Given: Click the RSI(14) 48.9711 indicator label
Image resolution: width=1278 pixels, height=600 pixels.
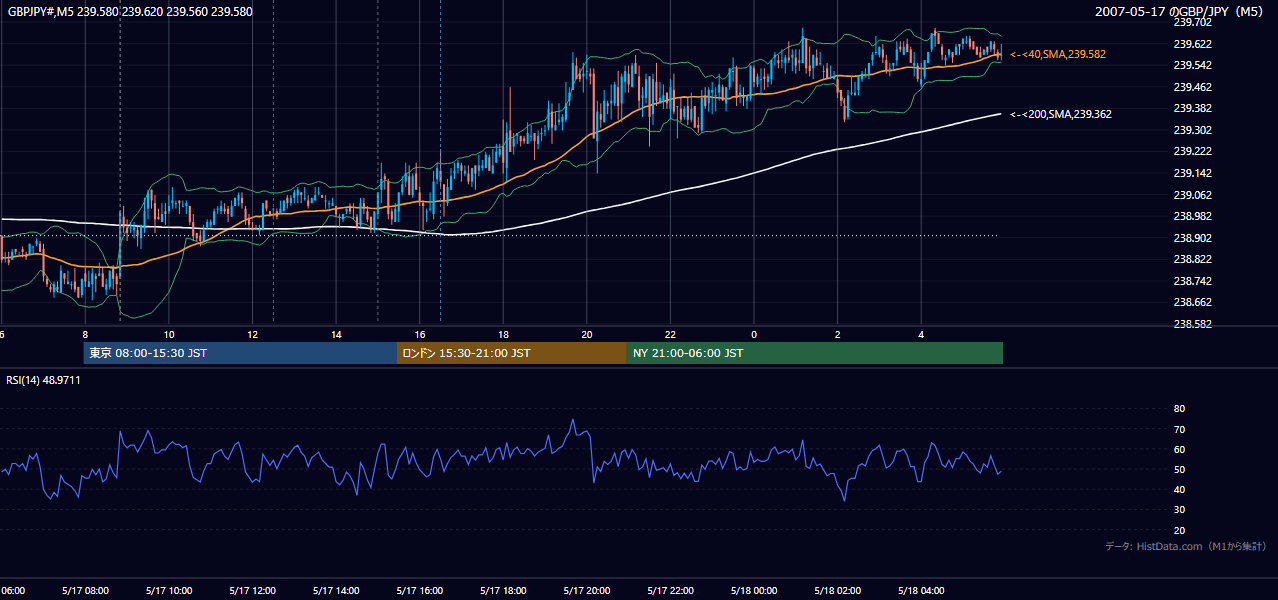Looking at the screenshot, I should 43,380.
